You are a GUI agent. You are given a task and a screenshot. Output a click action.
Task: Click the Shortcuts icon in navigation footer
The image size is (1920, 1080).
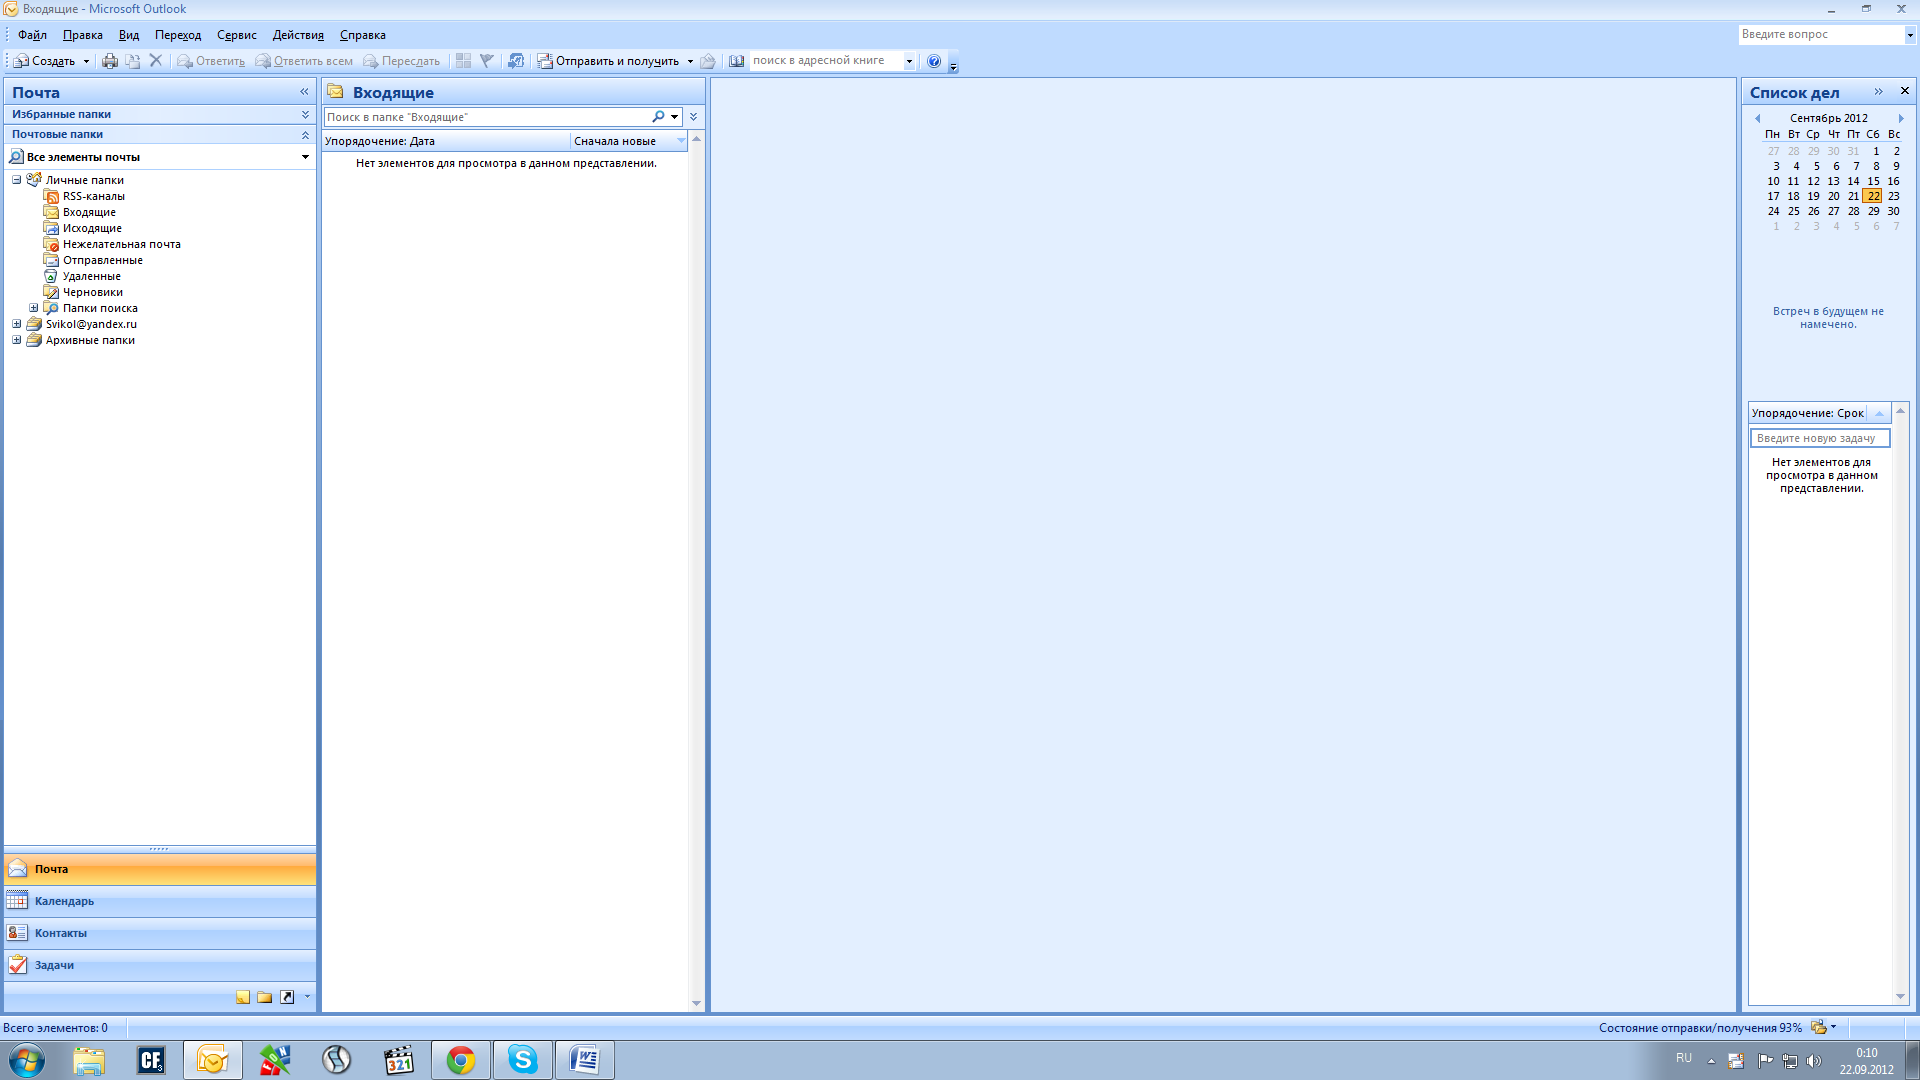click(x=287, y=997)
